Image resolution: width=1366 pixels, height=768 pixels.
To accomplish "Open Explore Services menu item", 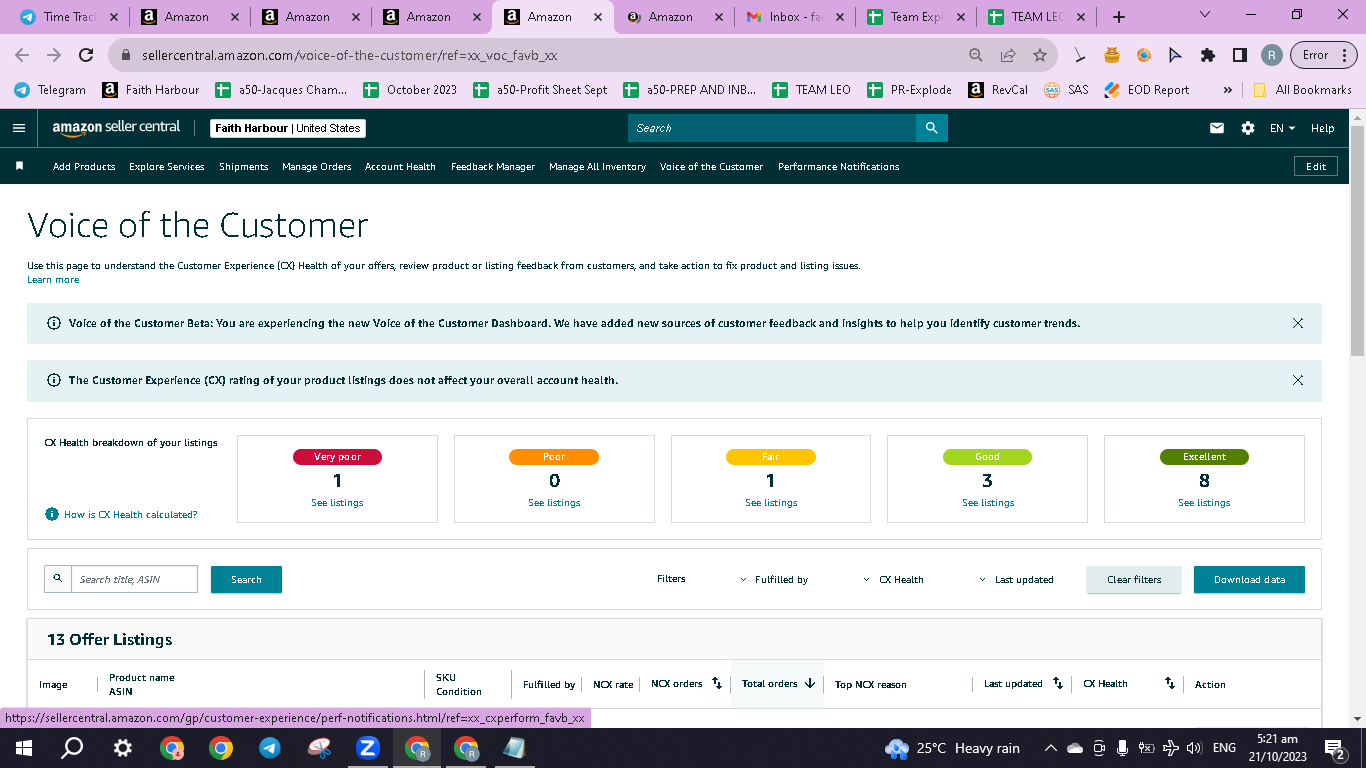I will [x=166, y=167].
